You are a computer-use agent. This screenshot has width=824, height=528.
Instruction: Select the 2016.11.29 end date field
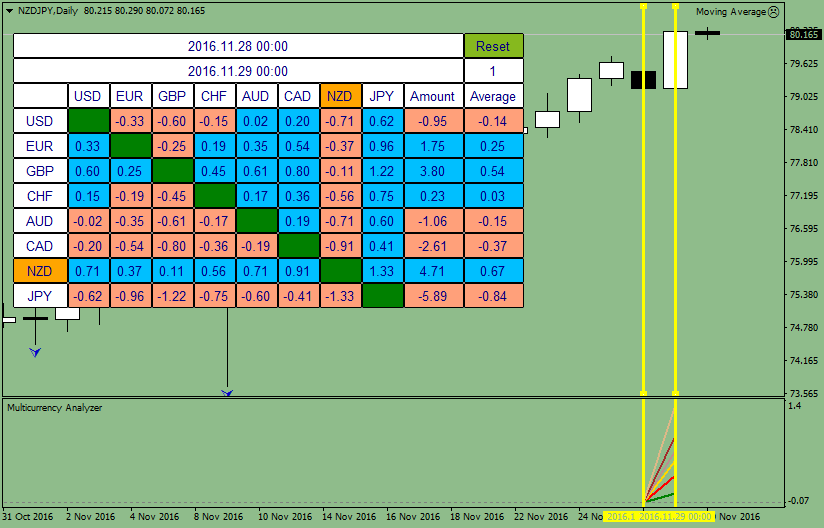(238, 71)
